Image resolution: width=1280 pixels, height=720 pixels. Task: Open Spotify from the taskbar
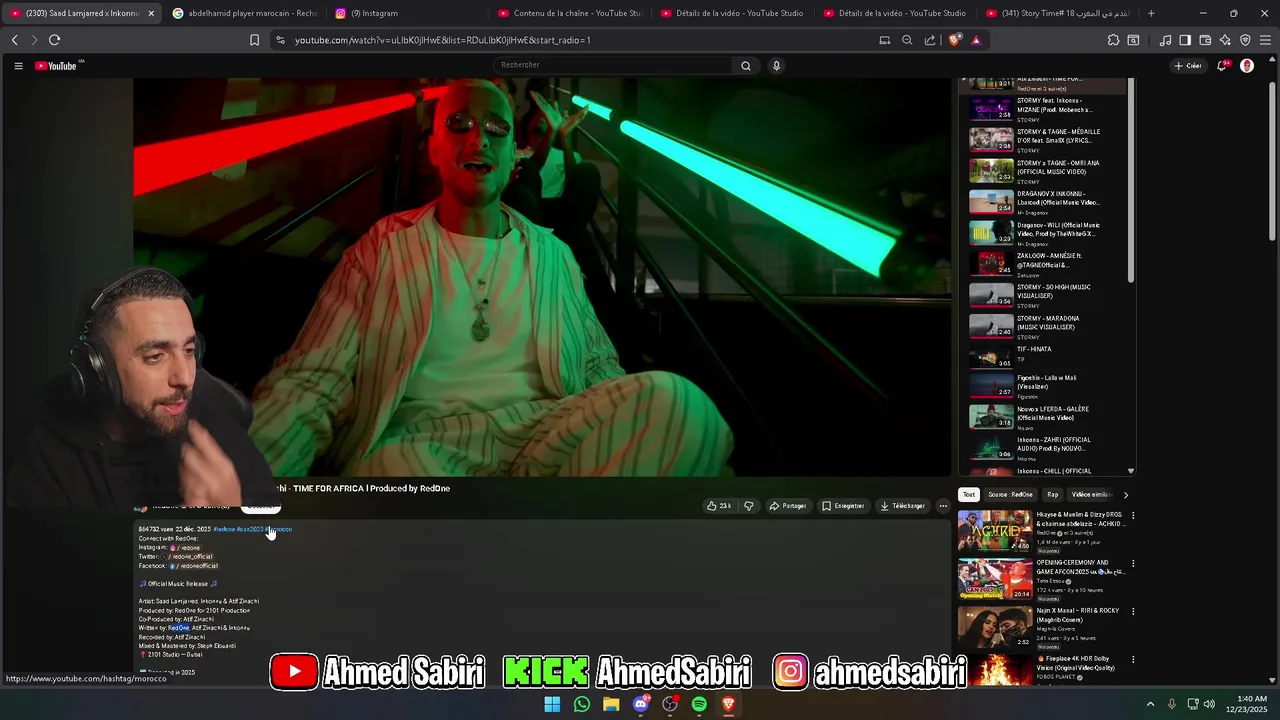[699, 704]
